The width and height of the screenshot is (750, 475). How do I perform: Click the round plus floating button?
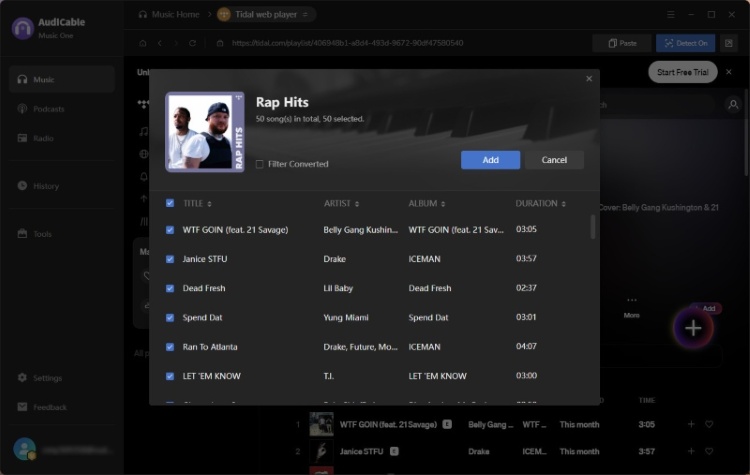pos(693,328)
